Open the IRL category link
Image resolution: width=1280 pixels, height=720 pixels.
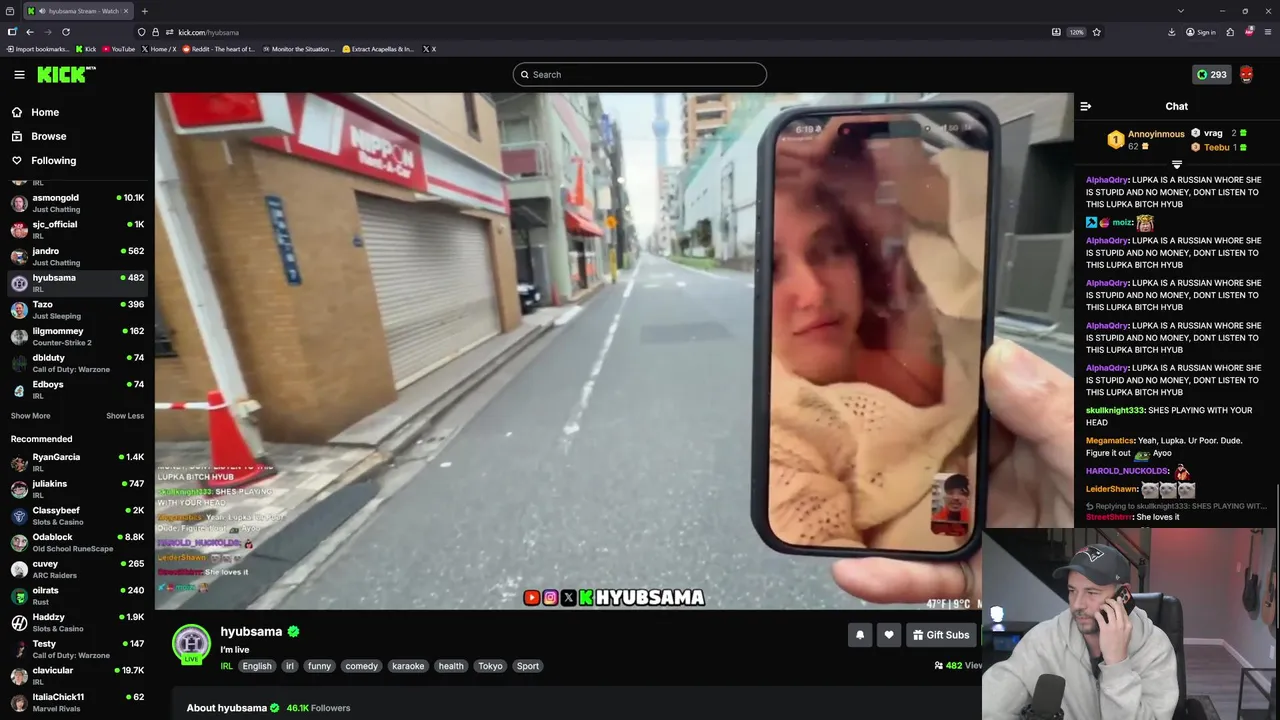227,666
